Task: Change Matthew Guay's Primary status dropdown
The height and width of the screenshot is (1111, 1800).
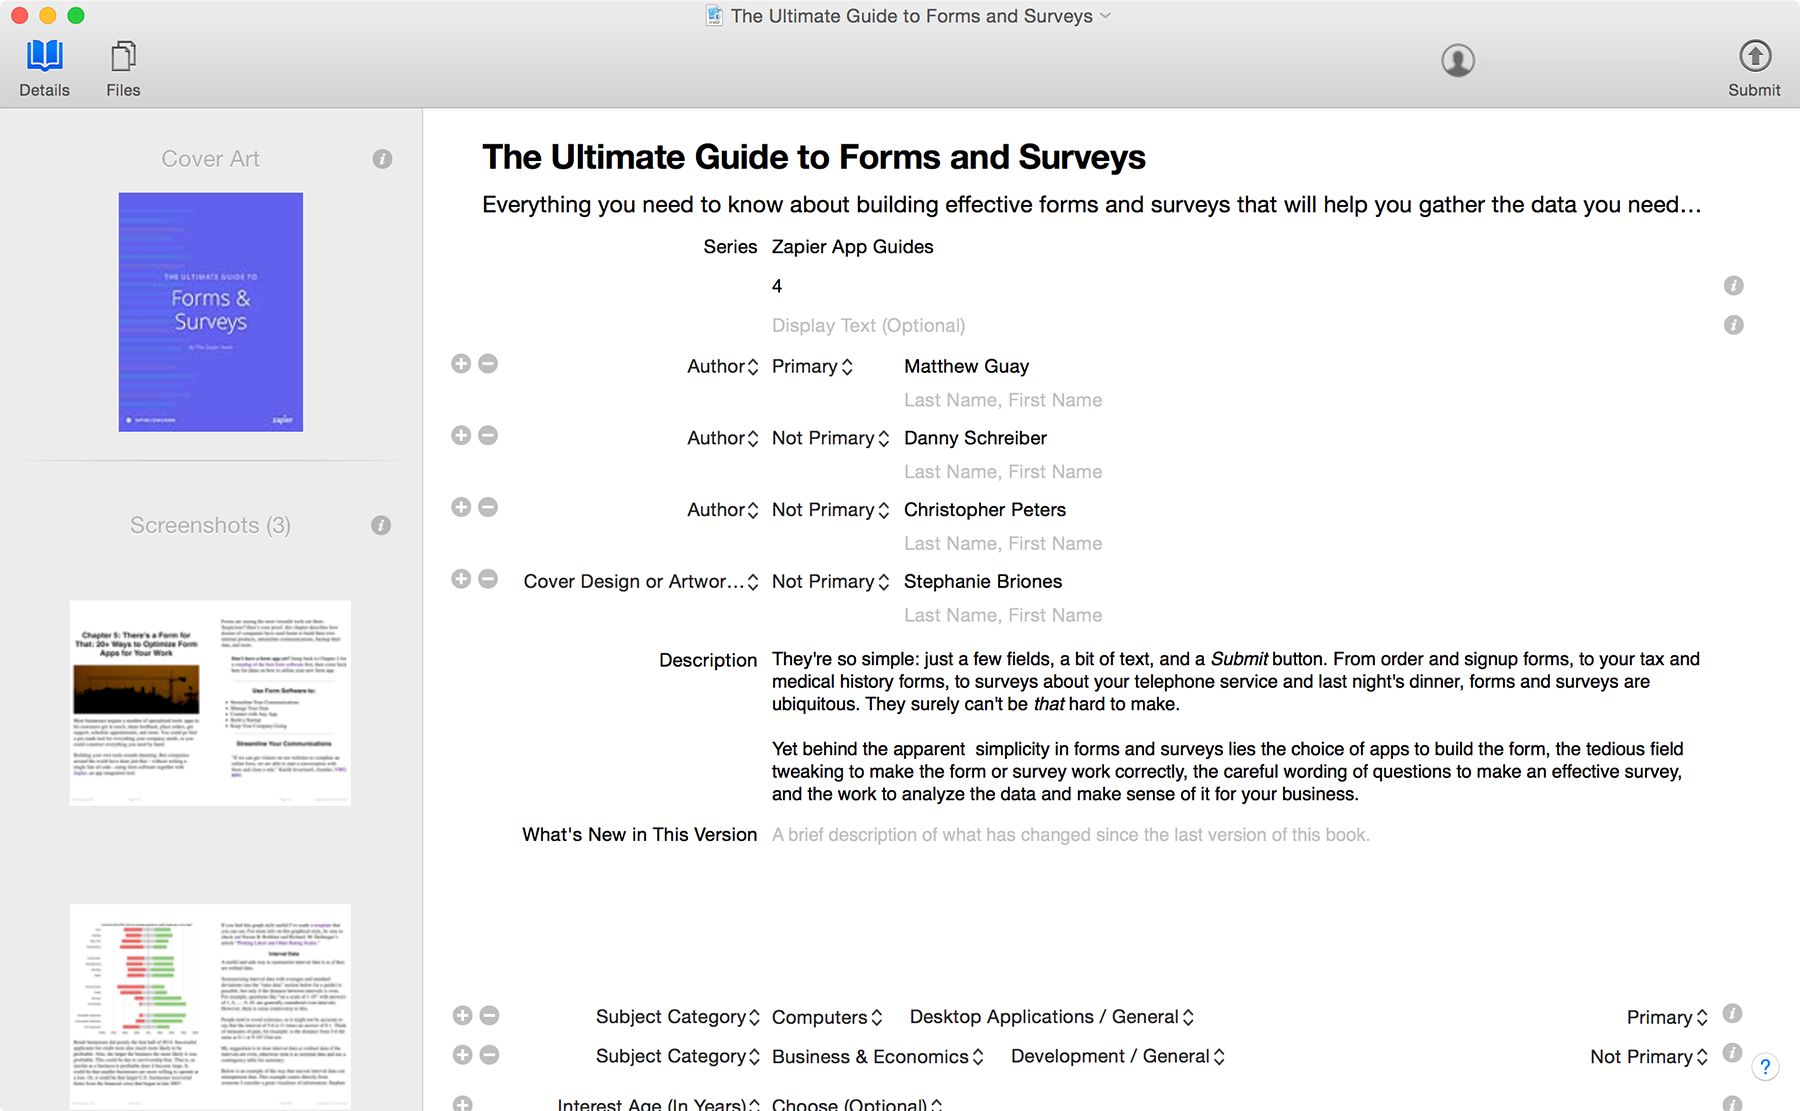Action: pos(812,367)
